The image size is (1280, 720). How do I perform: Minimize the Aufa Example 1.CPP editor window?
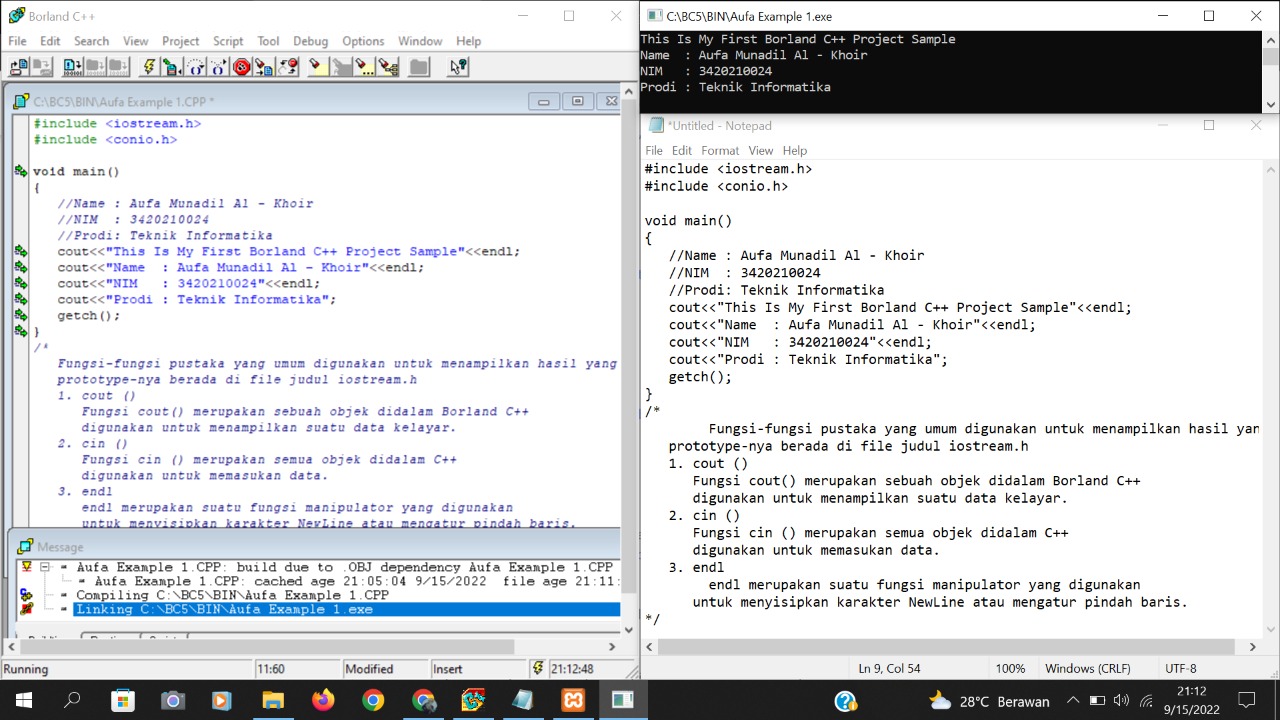tap(543, 101)
